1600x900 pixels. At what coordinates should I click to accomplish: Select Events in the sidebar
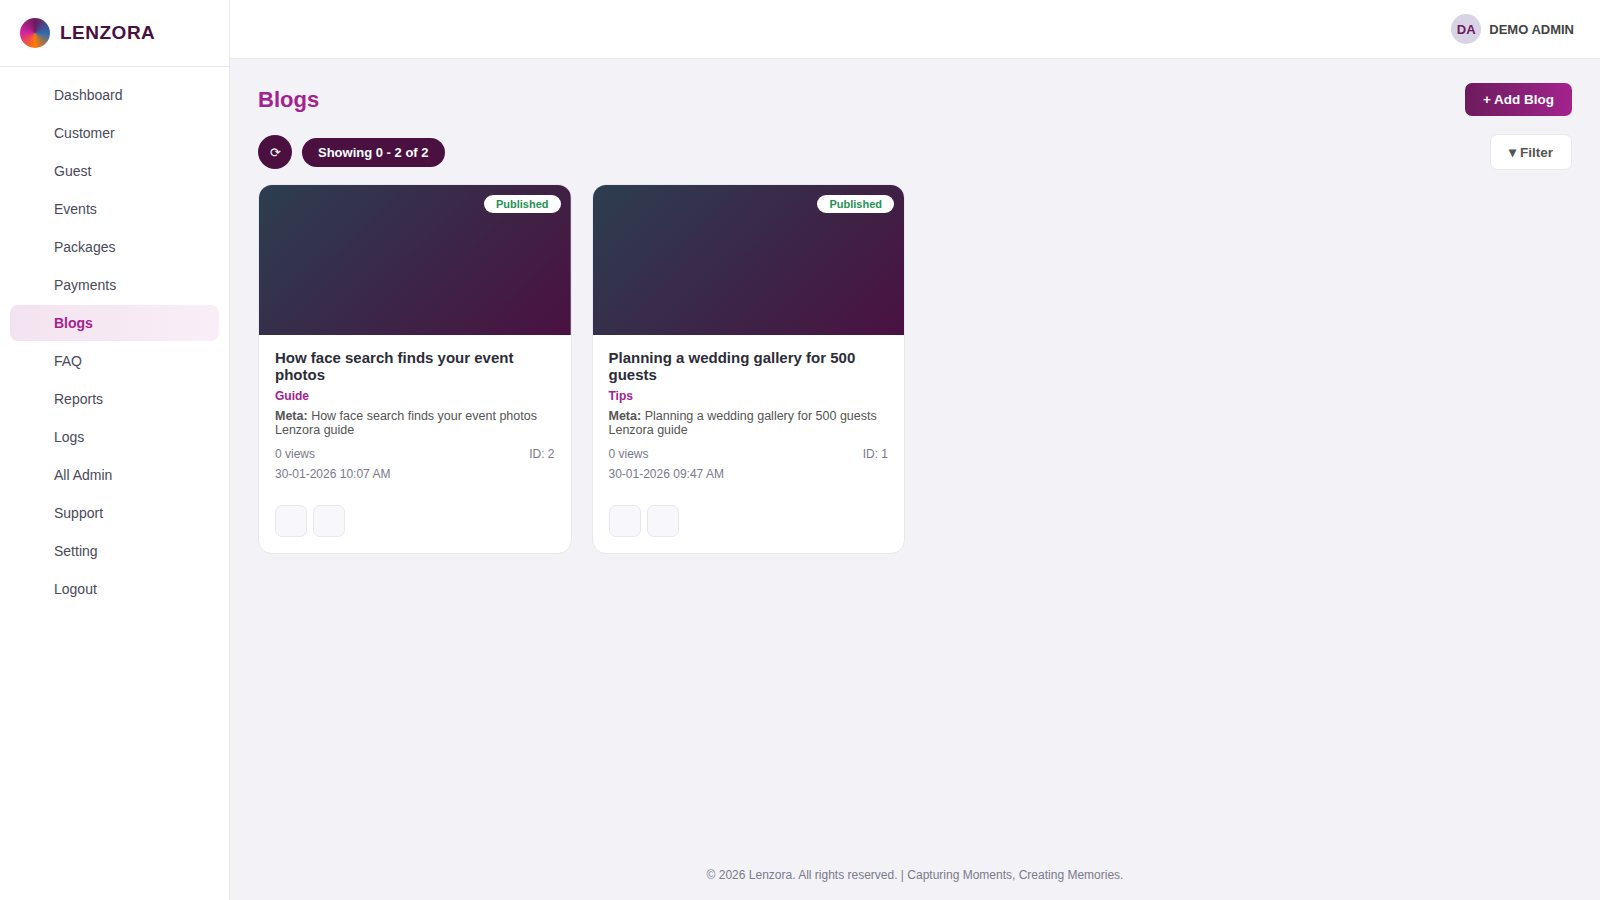tap(114, 209)
